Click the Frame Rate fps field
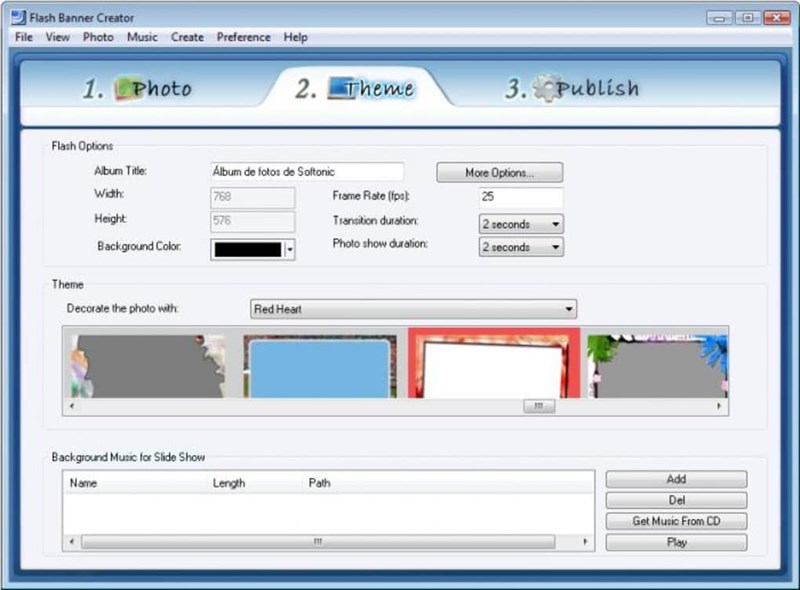 tap(521, 197)
